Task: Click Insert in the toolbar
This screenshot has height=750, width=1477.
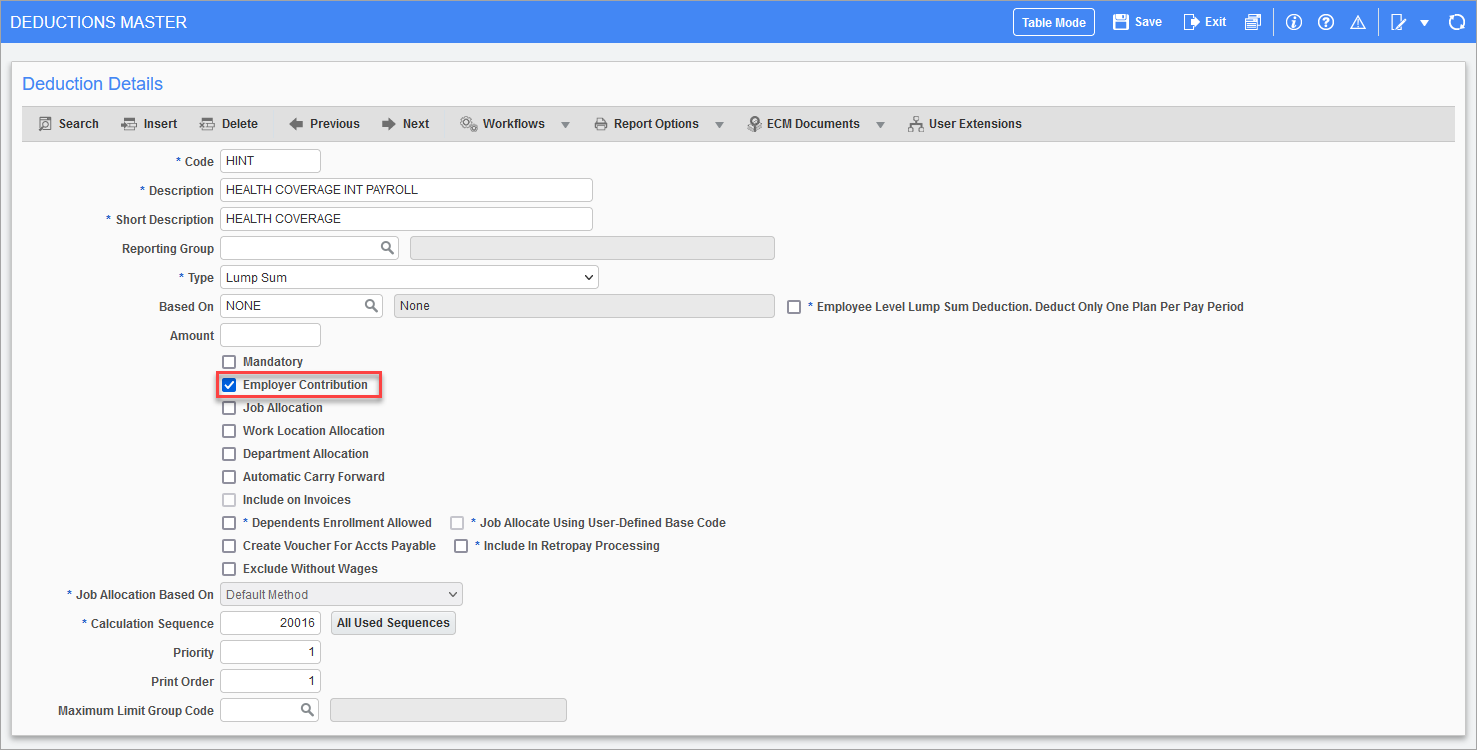Action: 149,124
